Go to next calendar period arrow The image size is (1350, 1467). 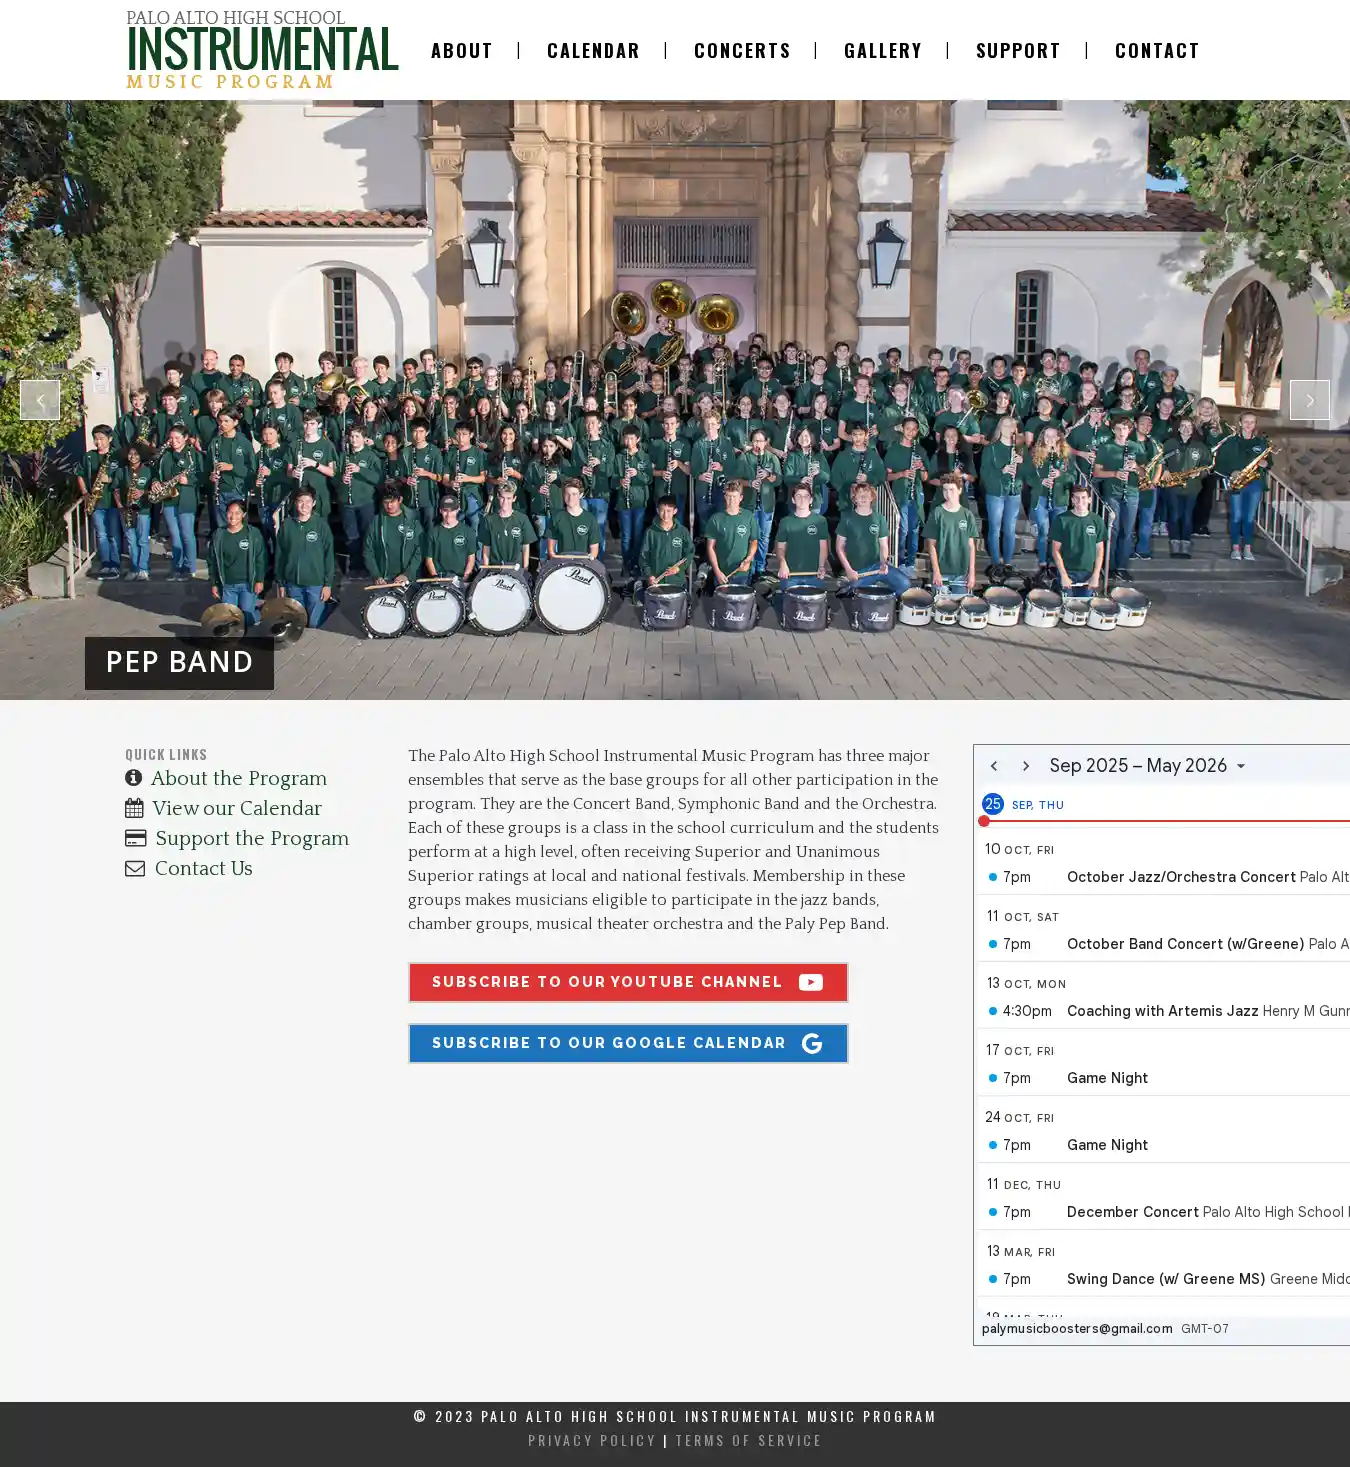[x=1025, y=766]
